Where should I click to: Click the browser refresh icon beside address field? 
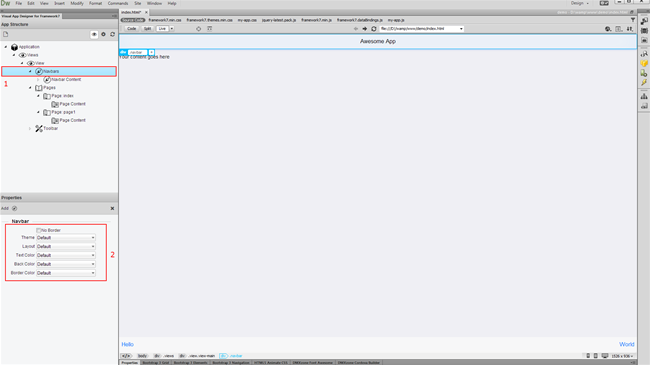374,29
